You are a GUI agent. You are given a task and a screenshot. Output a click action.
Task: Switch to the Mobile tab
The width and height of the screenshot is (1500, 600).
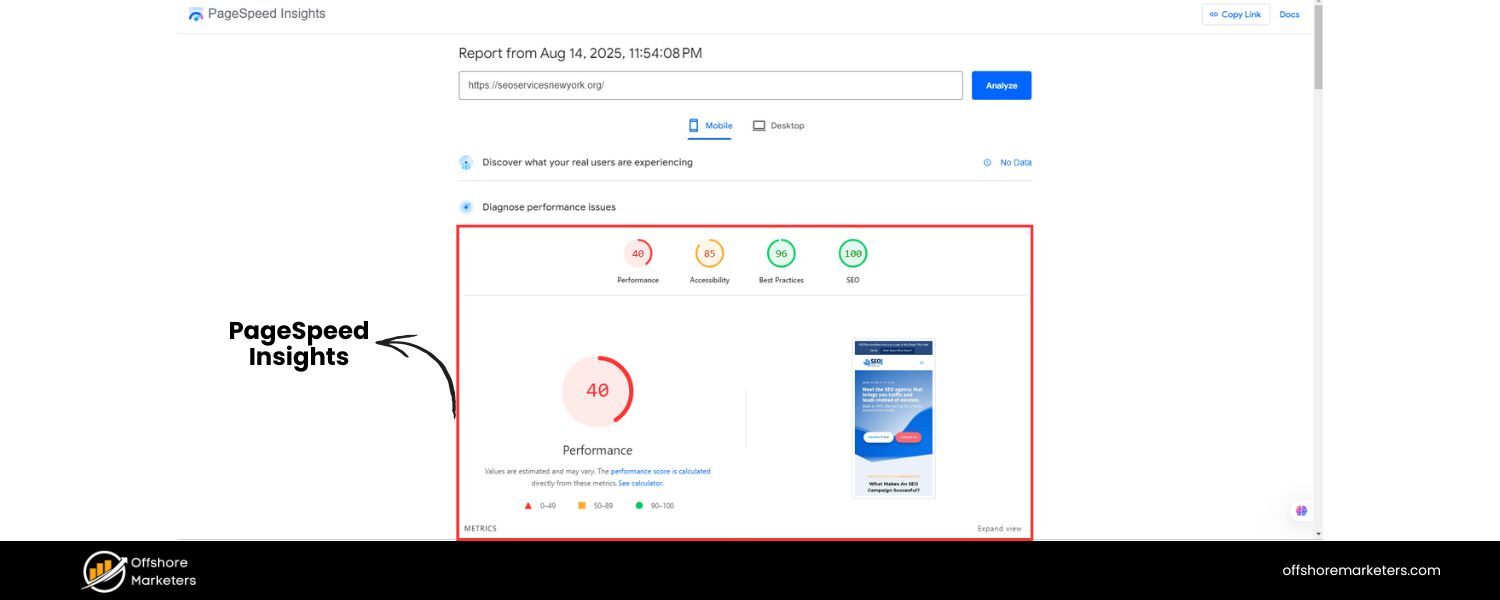click(x=710, y=125)
